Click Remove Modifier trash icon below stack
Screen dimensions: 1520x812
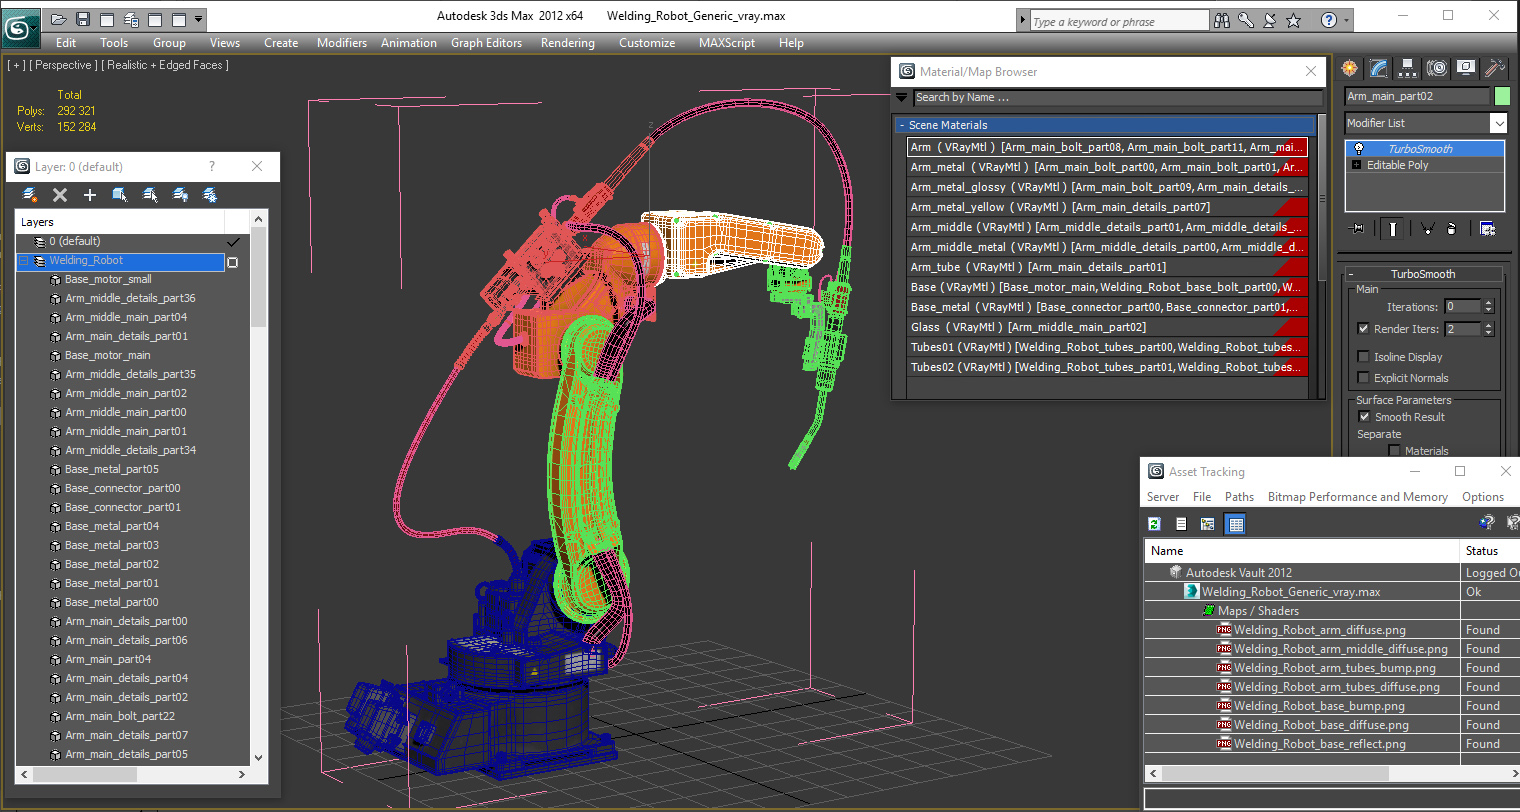tap(1452, 229)
